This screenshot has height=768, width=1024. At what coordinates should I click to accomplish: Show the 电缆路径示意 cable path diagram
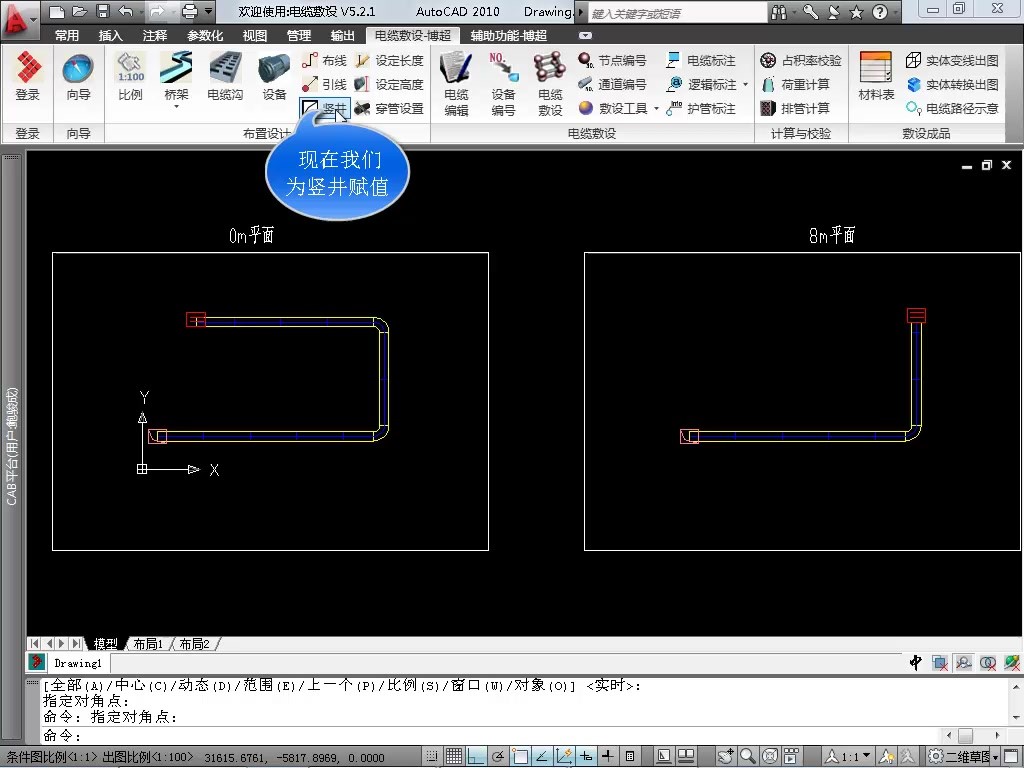(952, 108)
